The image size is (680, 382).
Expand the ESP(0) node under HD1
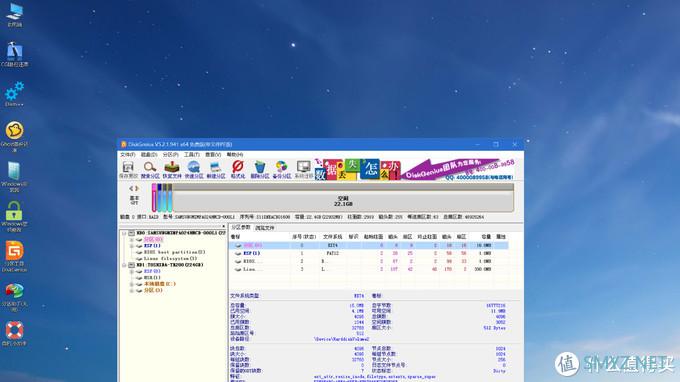pyautogui.click(x=131, y=271)
